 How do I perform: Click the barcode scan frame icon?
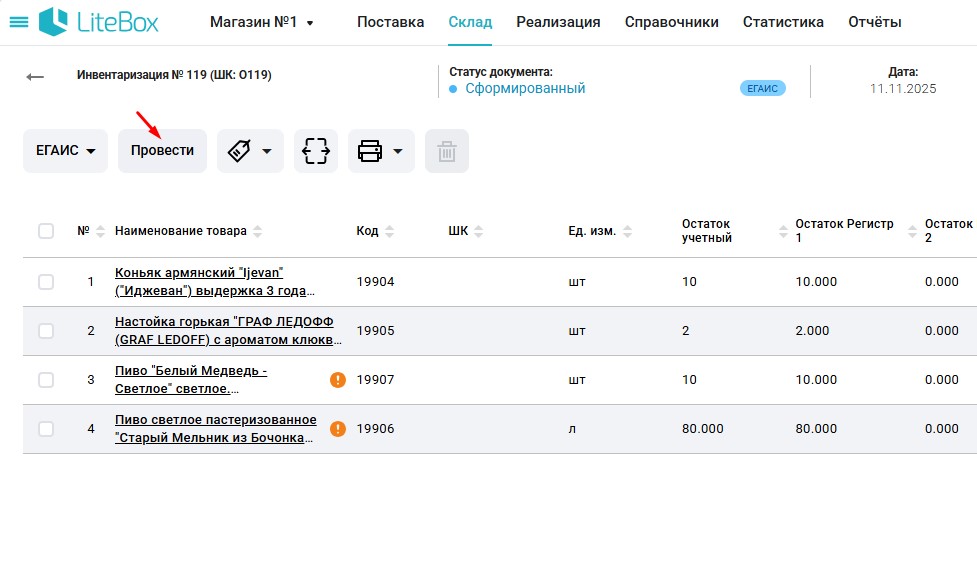coord(315,150)
